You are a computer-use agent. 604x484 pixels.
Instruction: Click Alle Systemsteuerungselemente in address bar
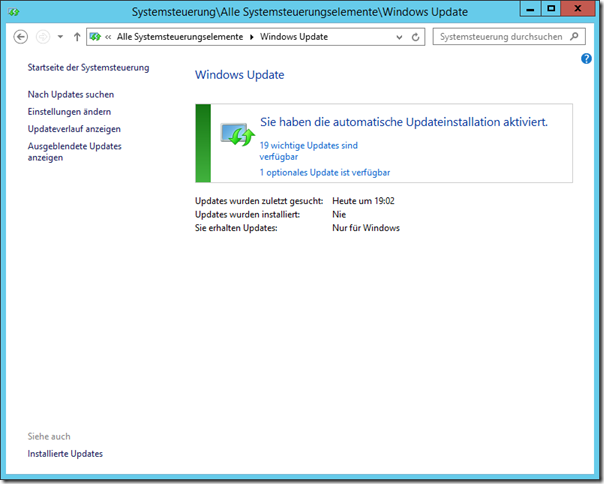pyautogui.click(x=180, y=37)
